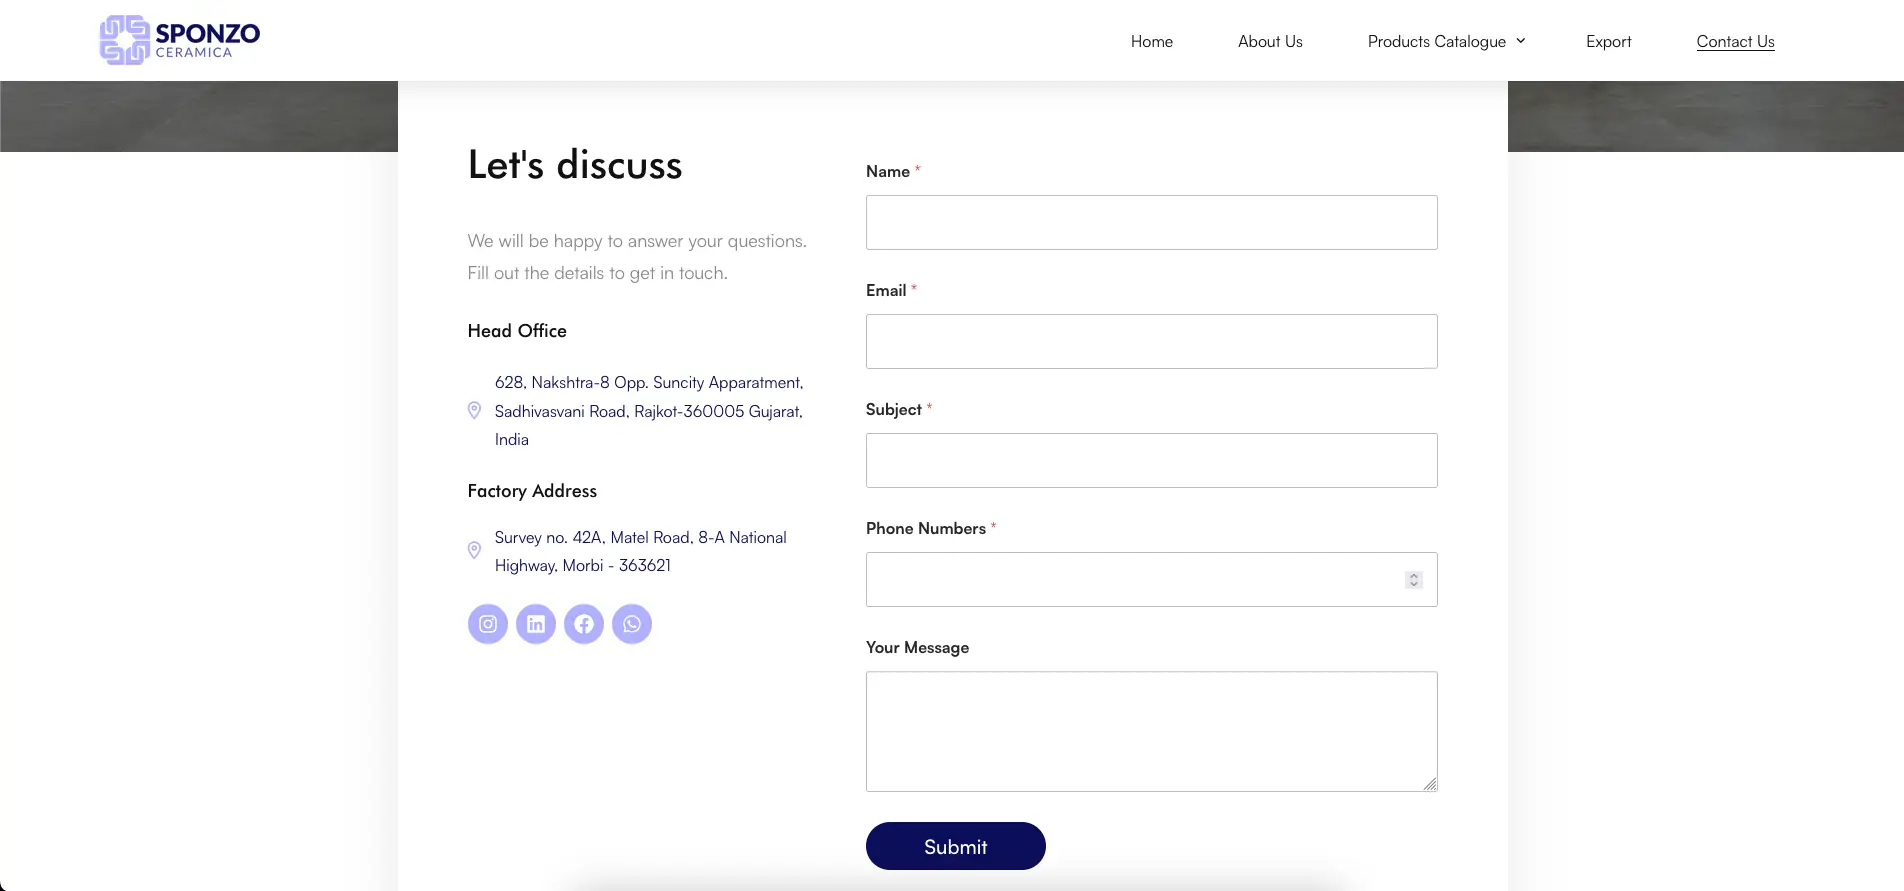Click the Head Office location pin icon
The width and height of the screenshot is (1904, 891).
pos(475,410)
